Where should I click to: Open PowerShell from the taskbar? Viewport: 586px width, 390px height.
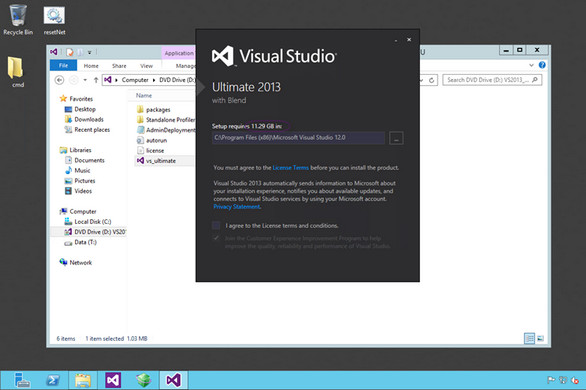pos(53,380)
